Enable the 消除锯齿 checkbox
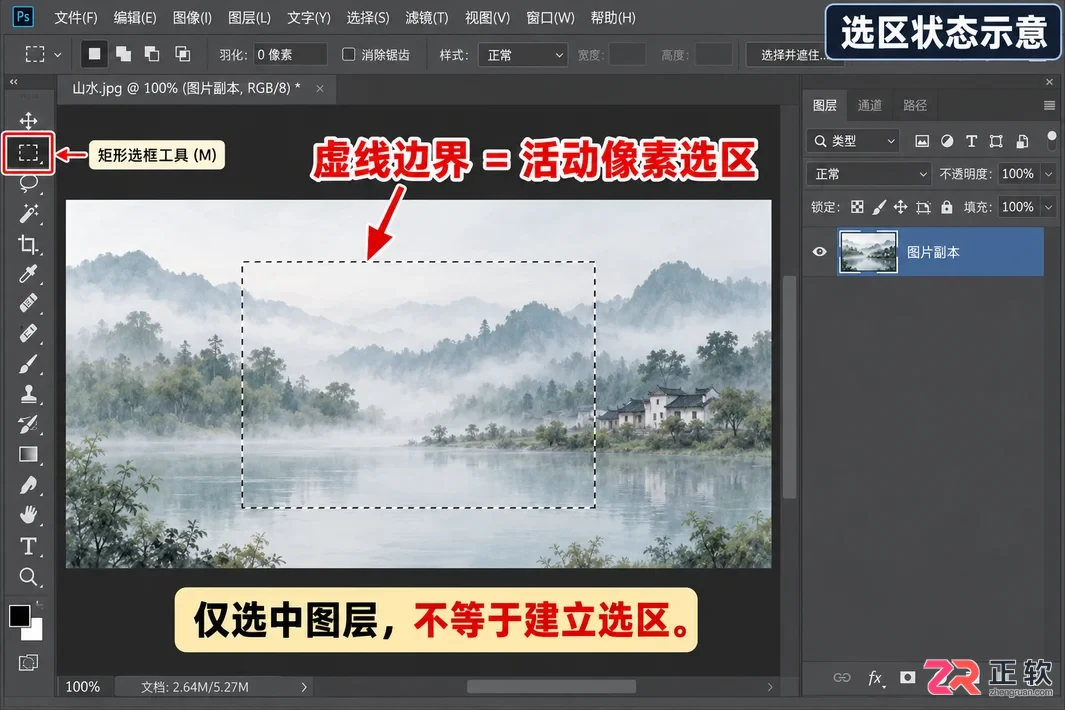1065x710 pixels. pos(348,54)
